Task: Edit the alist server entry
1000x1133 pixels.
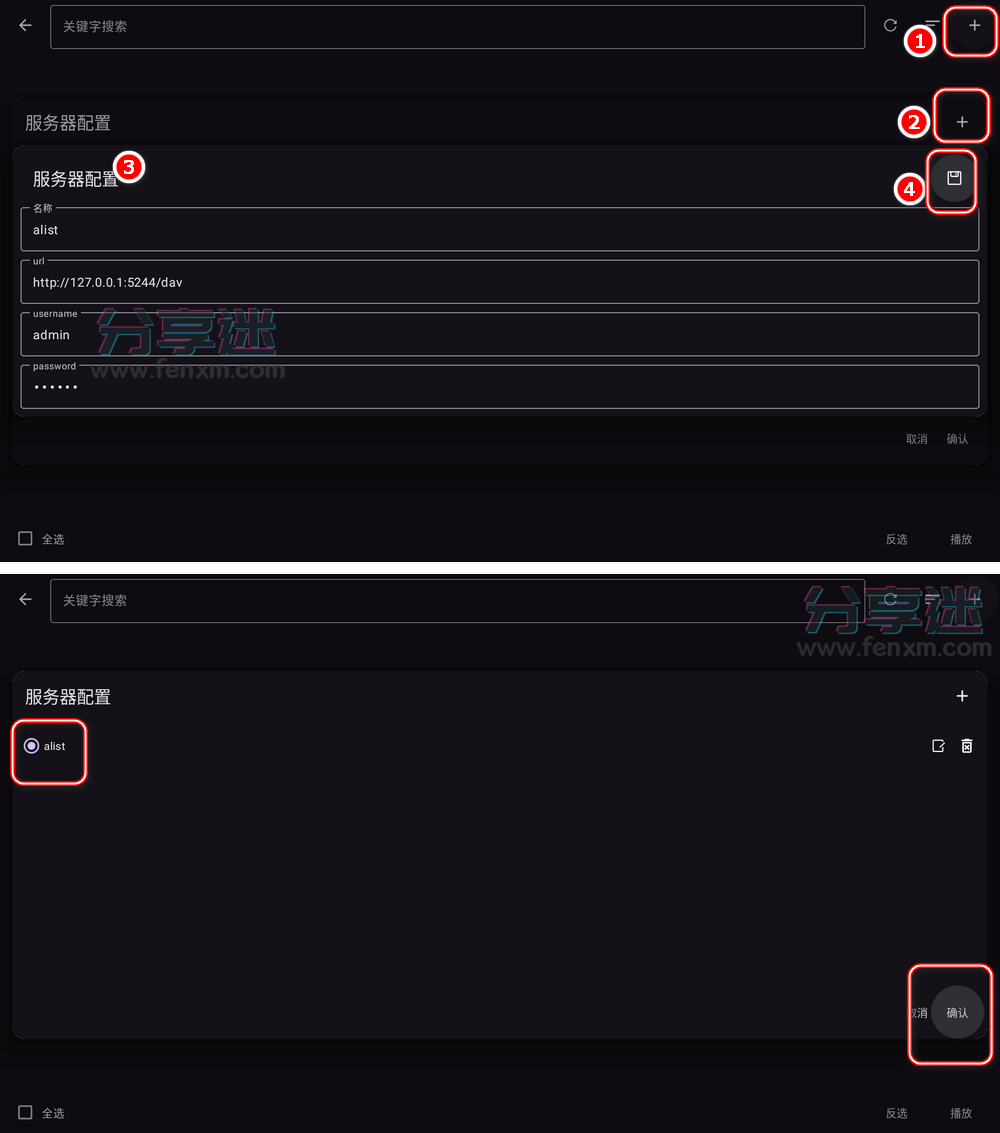Action: [x=938, y=746]
